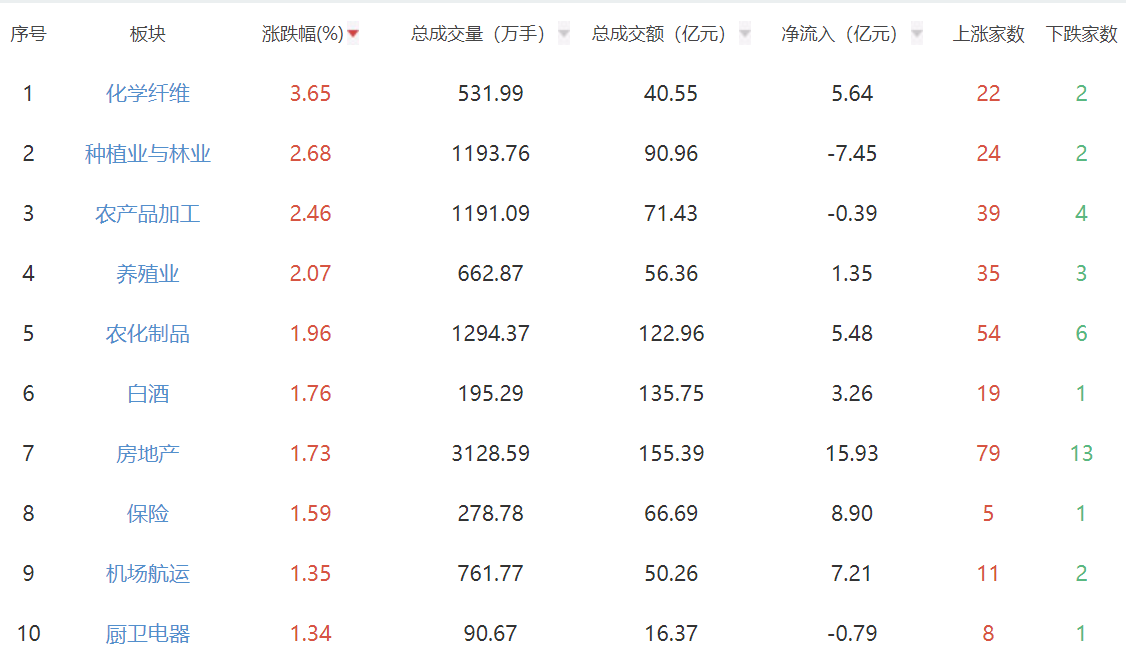Sort by 净流入（亿元） using its arrow

coord(916,34)
